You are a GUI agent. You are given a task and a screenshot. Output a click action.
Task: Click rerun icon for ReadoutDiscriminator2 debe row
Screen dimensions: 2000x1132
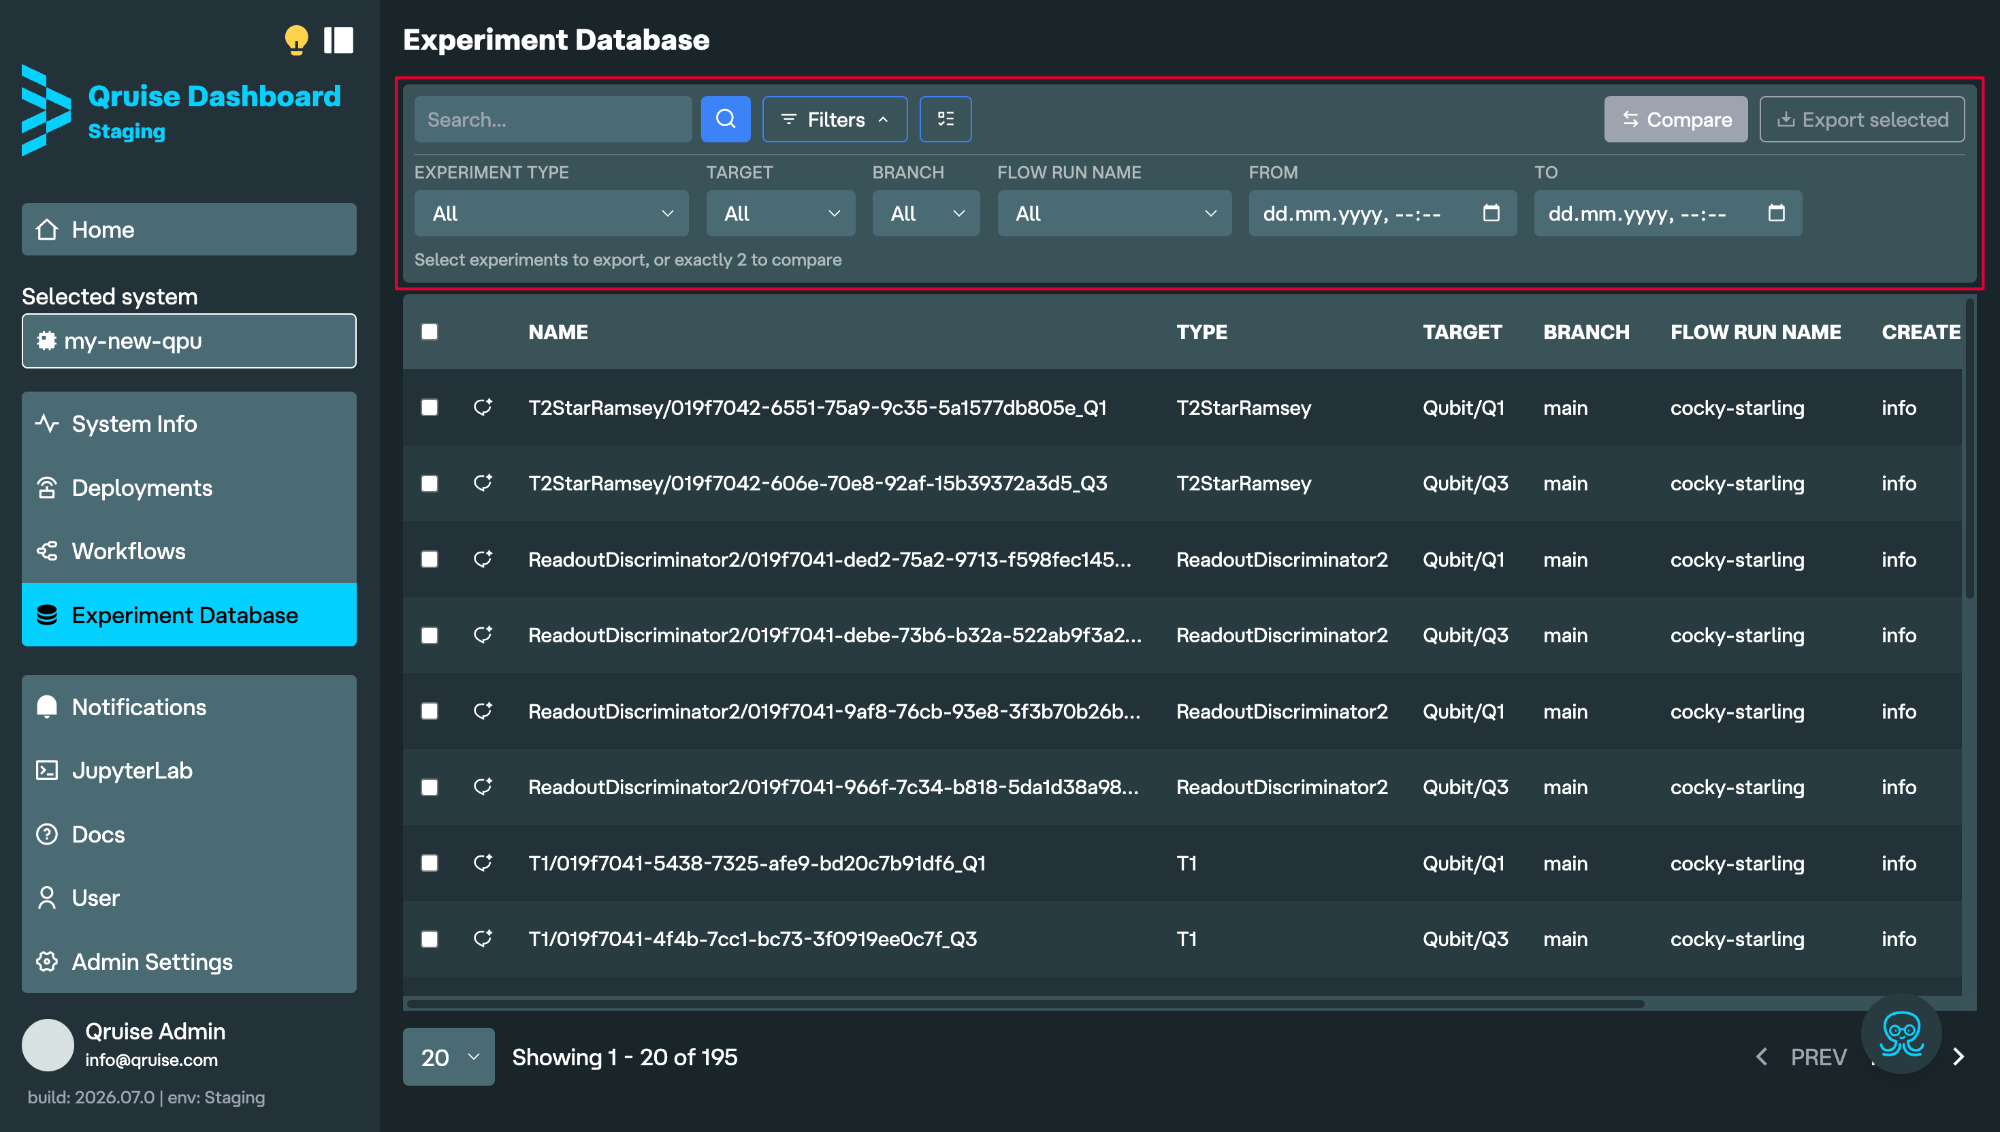(483, 635)
